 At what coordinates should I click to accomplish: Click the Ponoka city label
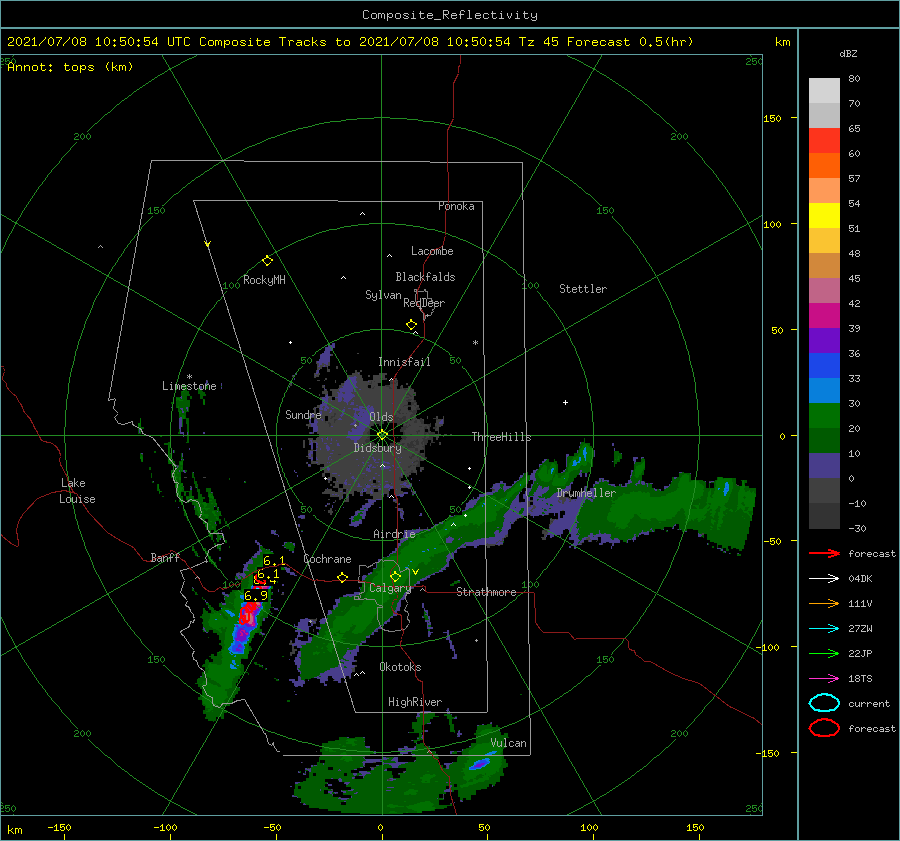click(456, 206)
